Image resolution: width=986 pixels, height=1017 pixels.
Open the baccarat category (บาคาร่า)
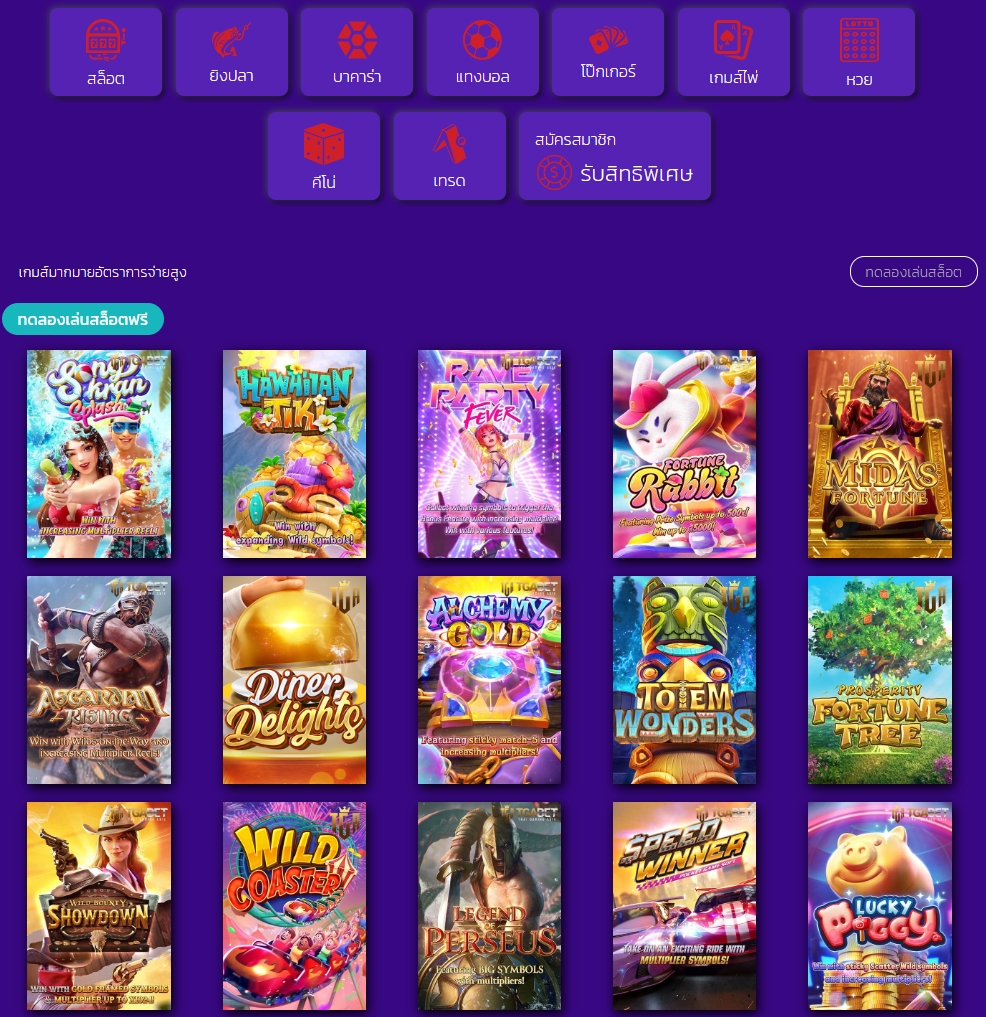[357, 52]
